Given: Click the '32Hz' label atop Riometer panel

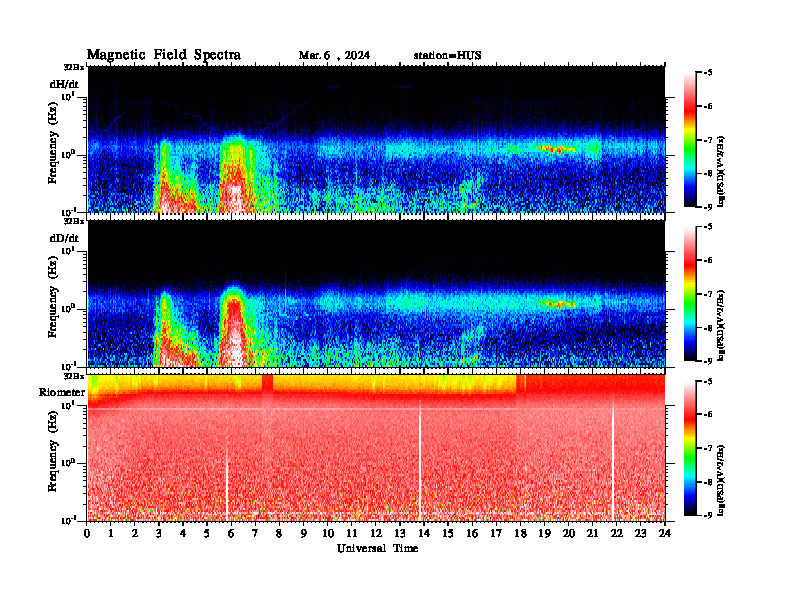Looking at the screenshot, I should point(74,376).
